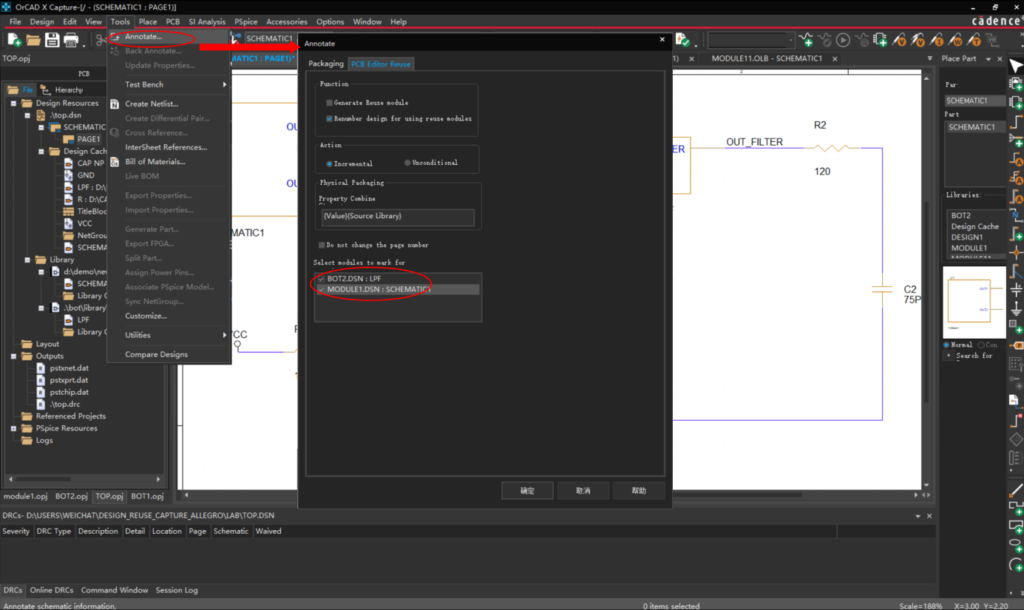Viewport: 1024px width, 610px height.
Task: Click the Save toolbar icon
Action: tap(52, 40)
